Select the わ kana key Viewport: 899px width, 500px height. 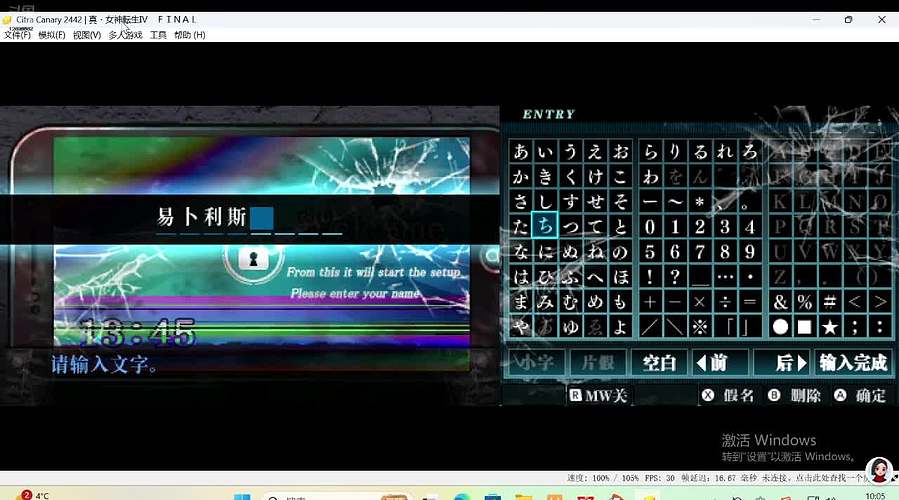point(650,177)
